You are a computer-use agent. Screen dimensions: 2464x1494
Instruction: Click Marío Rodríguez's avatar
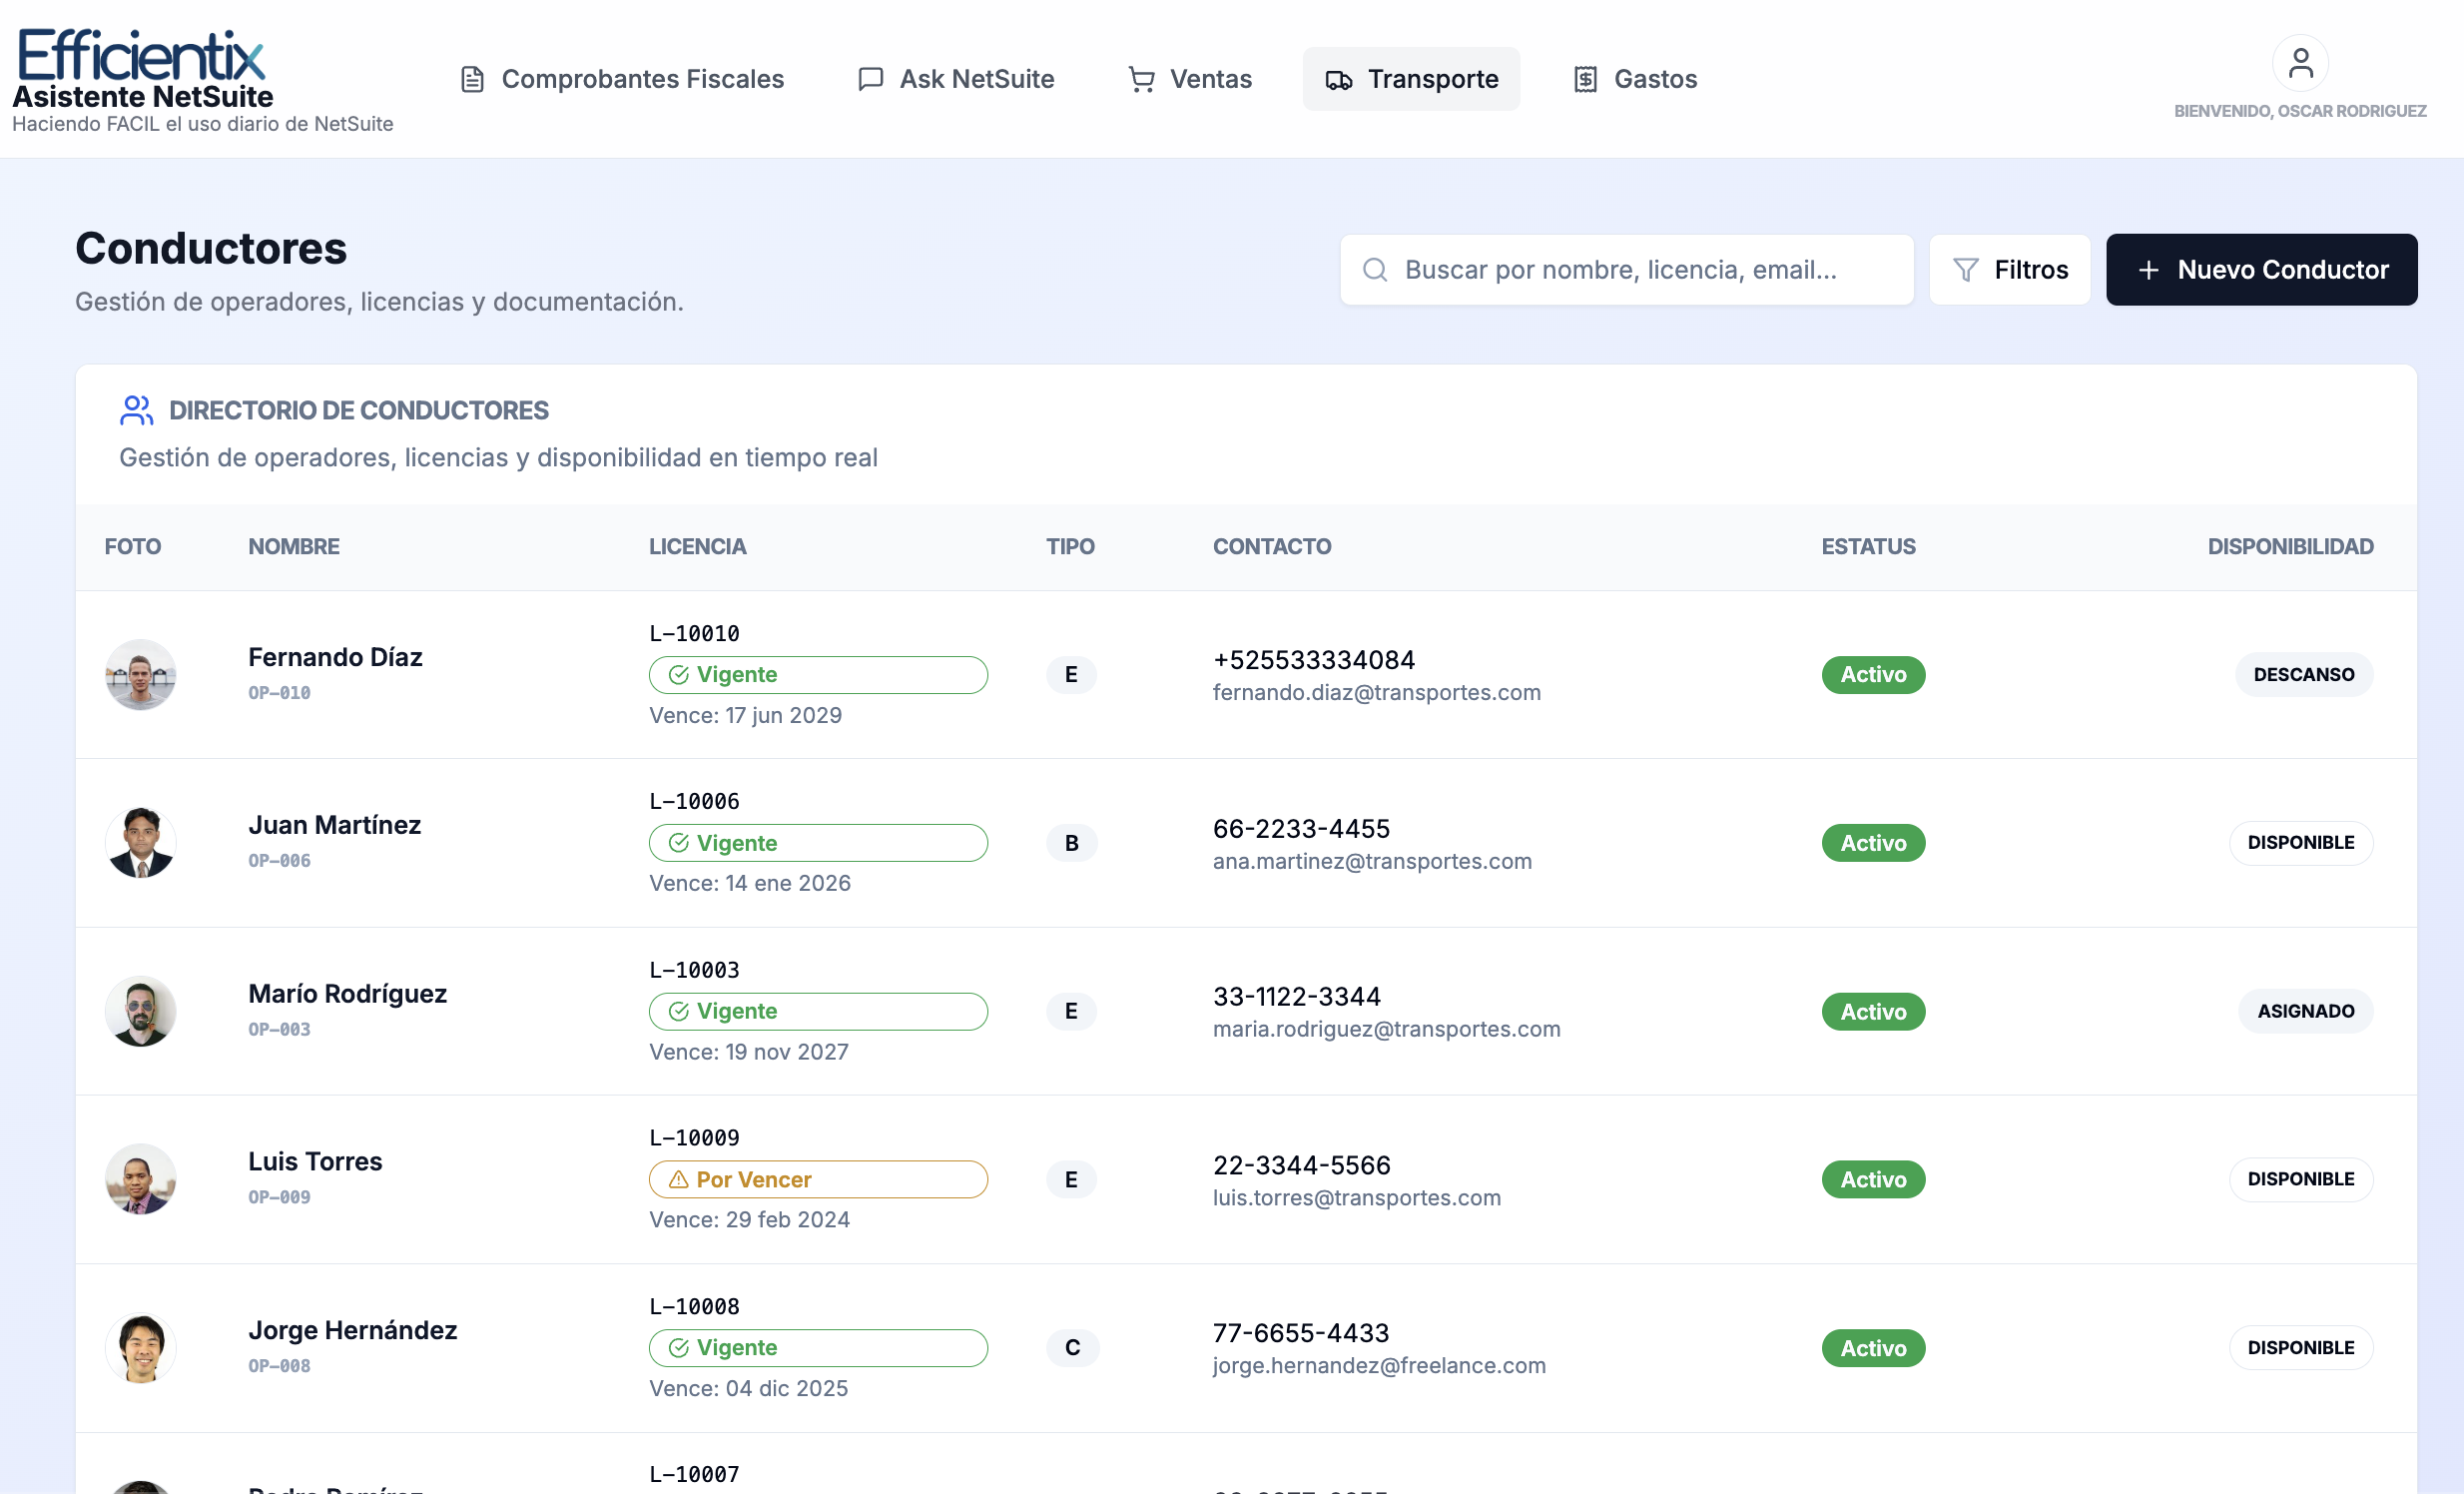pos(141,1011)
